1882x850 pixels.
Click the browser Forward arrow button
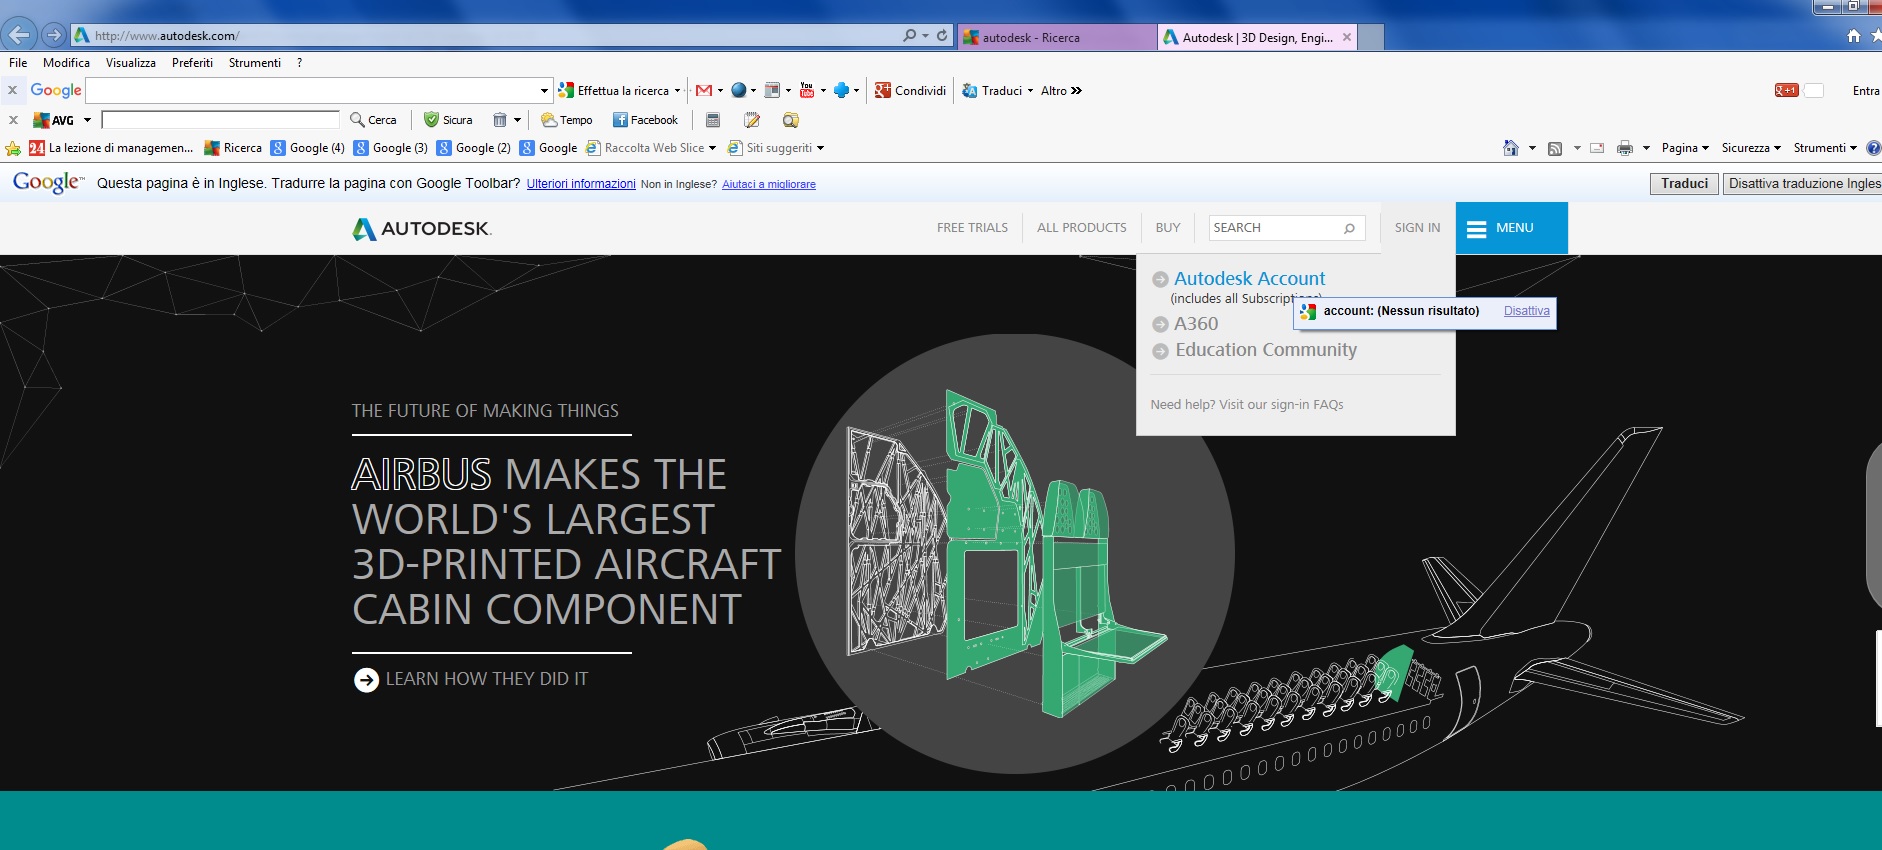pos(54,35)
